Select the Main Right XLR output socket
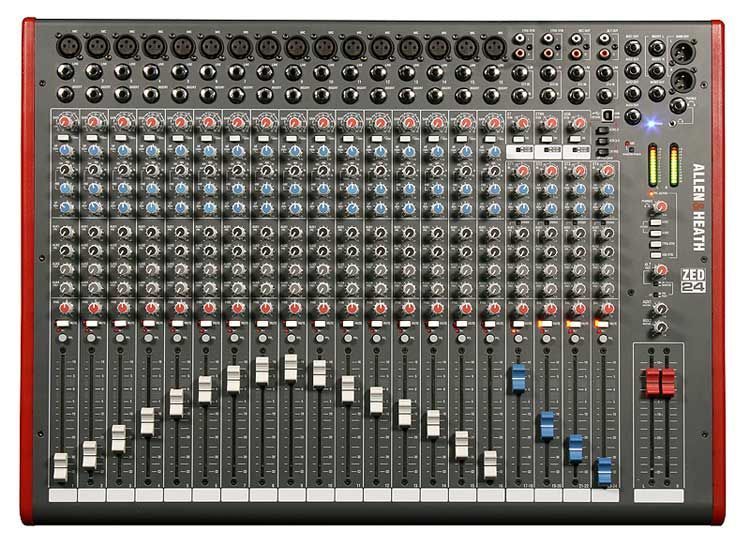750x547 pixels. click(x=683, y=80)
